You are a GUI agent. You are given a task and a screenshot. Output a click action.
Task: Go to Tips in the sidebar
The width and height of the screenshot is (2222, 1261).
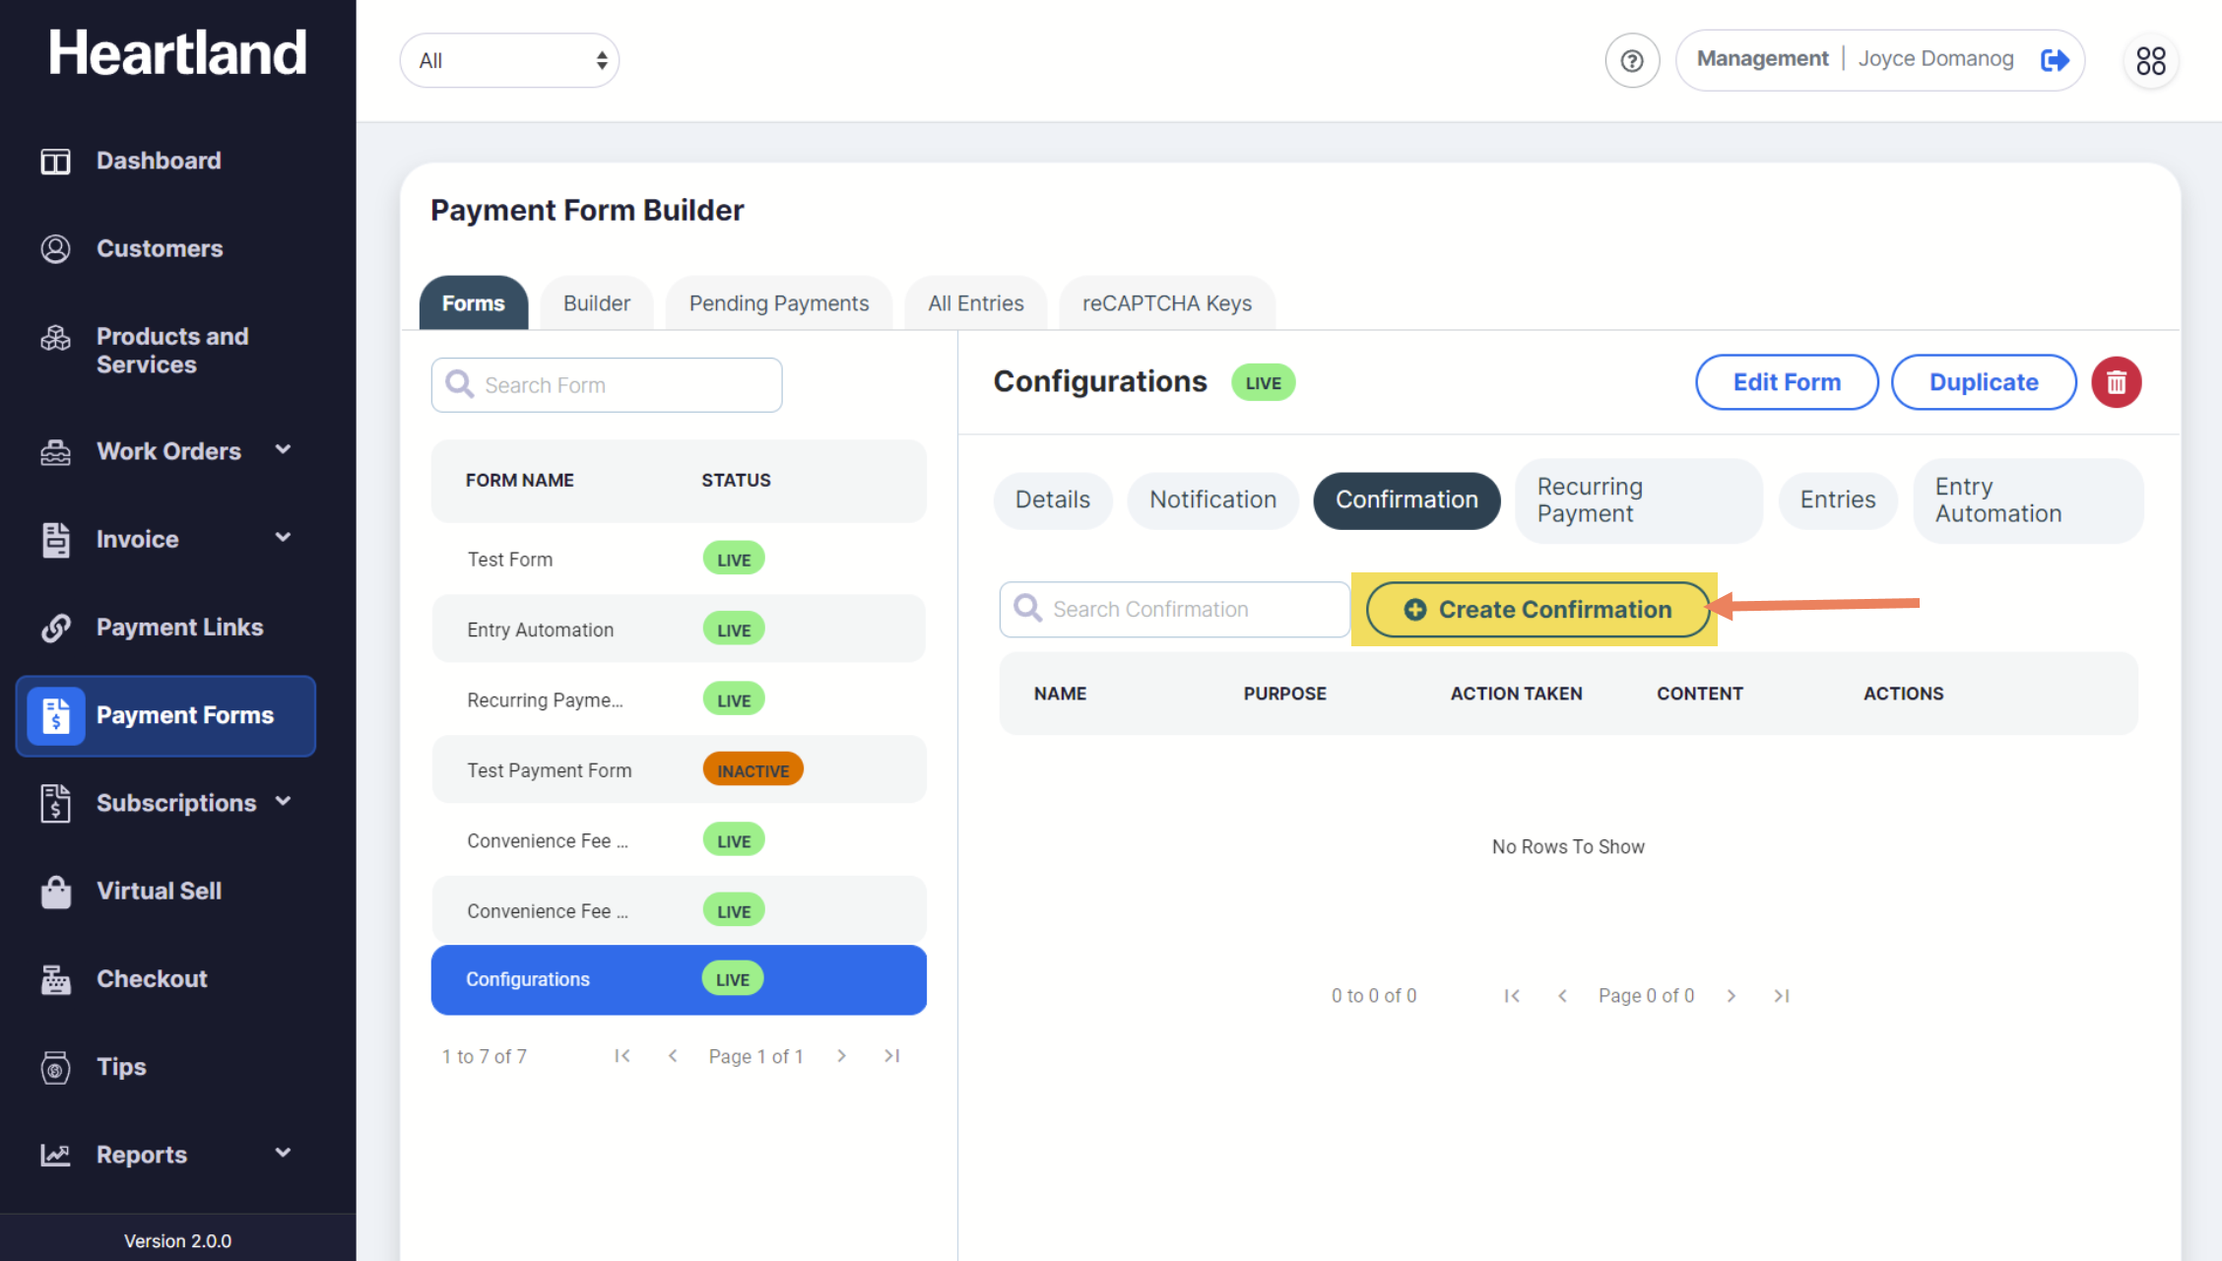[121, 1067]
